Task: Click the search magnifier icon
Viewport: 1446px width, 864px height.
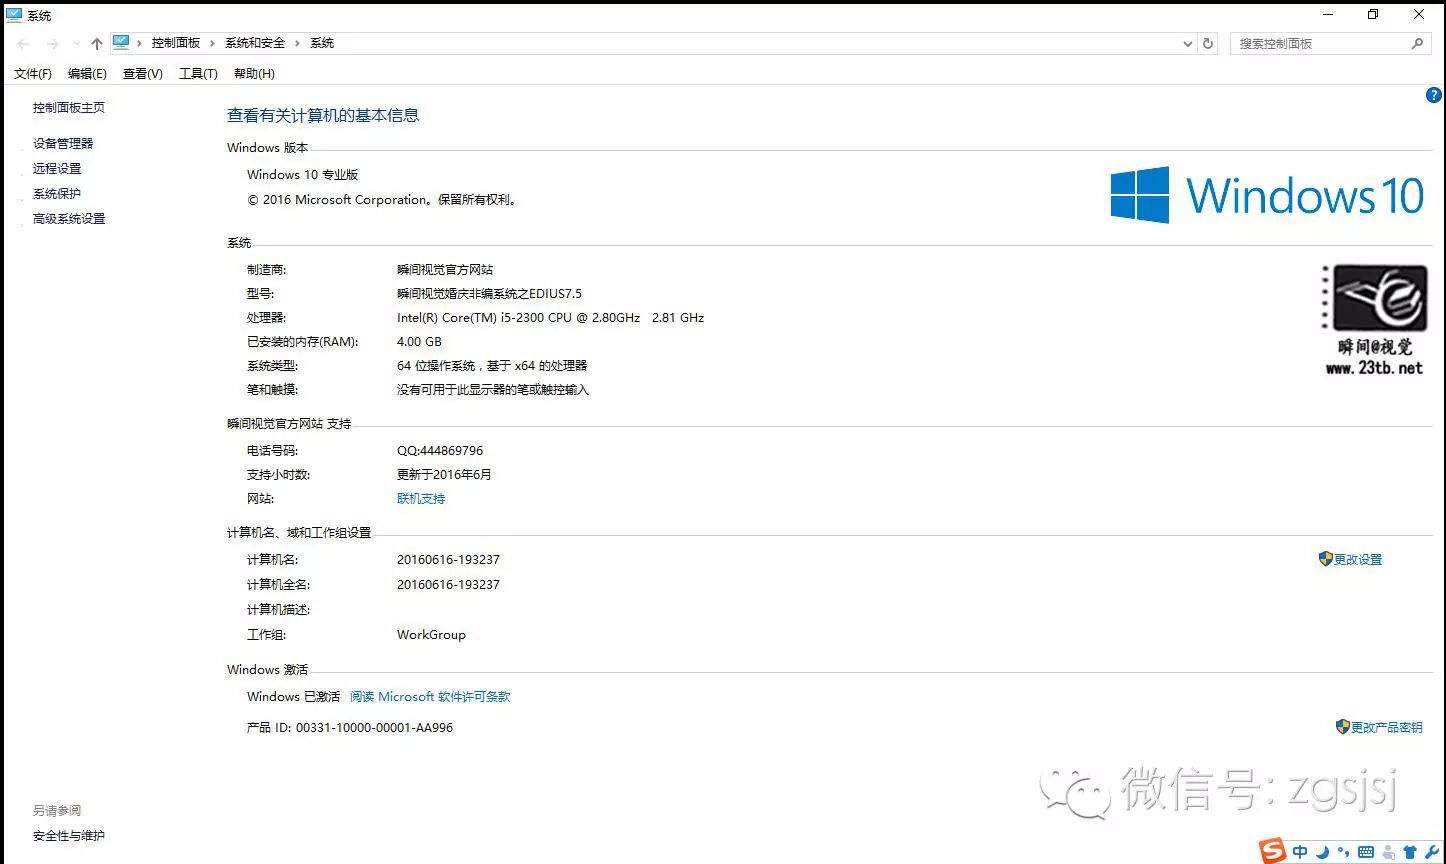Action: point(1417,44)
